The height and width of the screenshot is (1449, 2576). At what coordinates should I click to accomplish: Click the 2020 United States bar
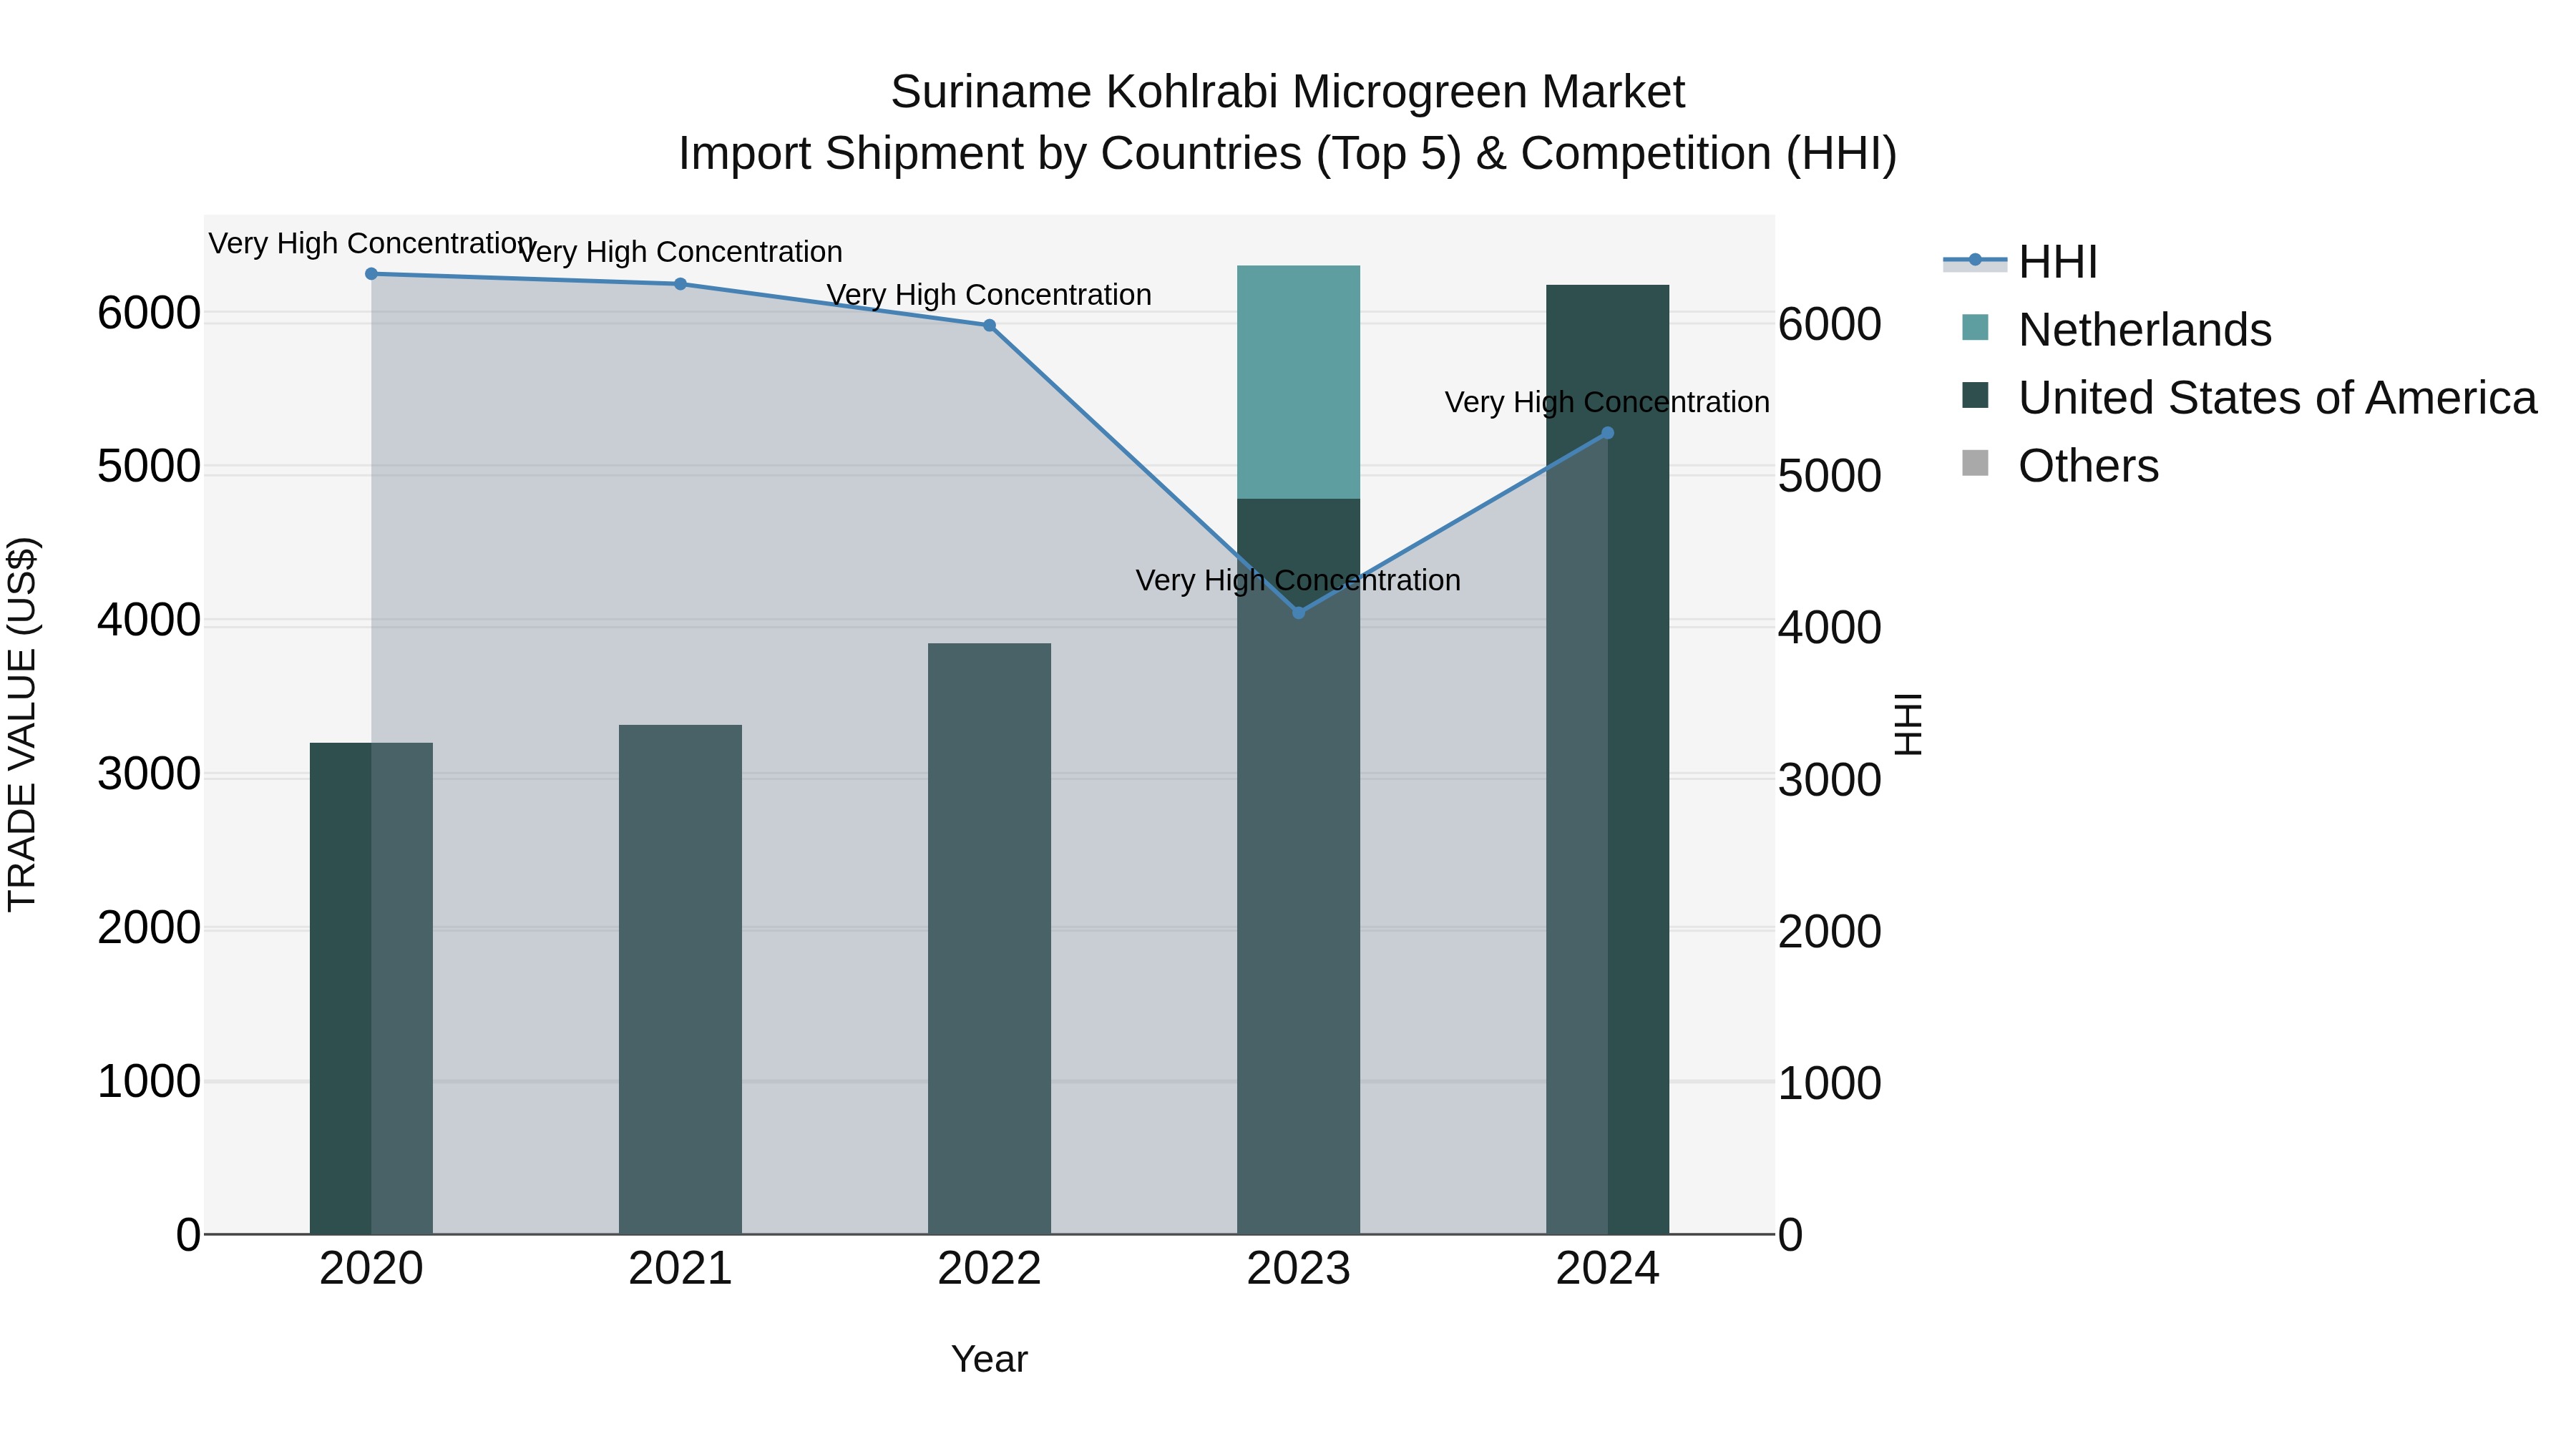[x=371, y=988]
